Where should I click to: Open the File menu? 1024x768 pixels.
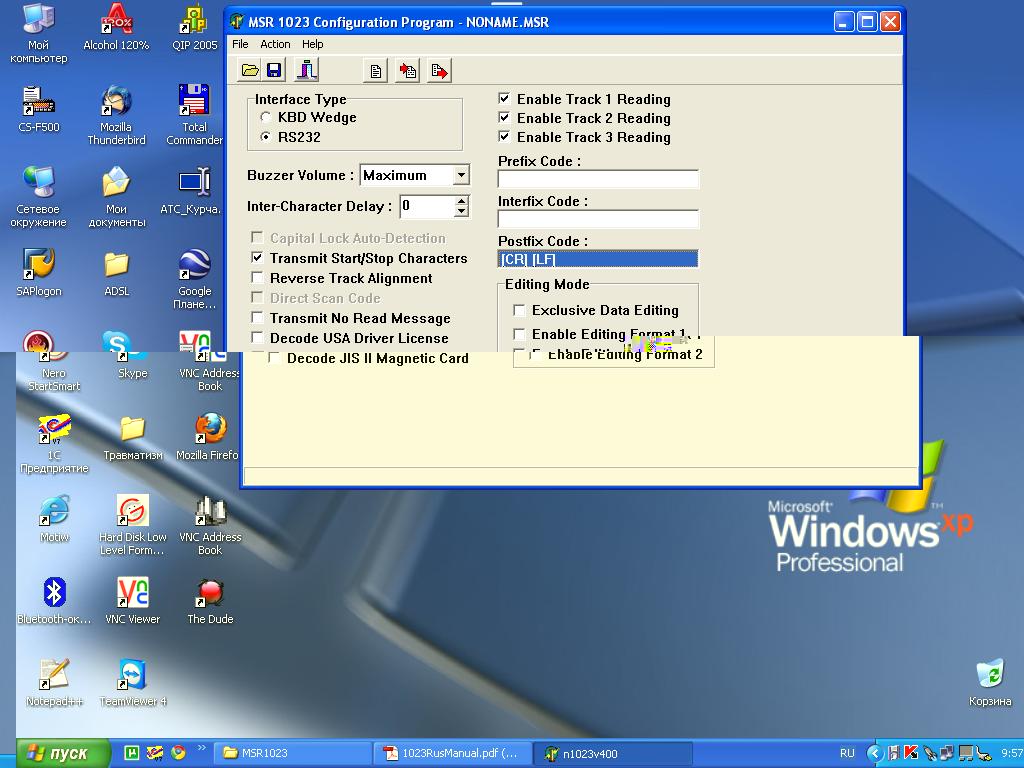(x=240, y=44)
